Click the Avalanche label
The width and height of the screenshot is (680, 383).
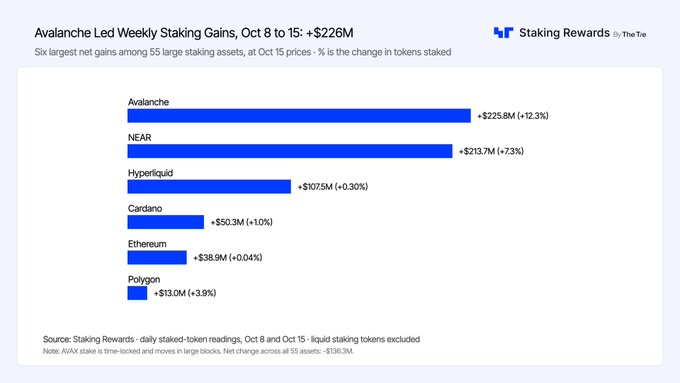[x=148, y=102]
